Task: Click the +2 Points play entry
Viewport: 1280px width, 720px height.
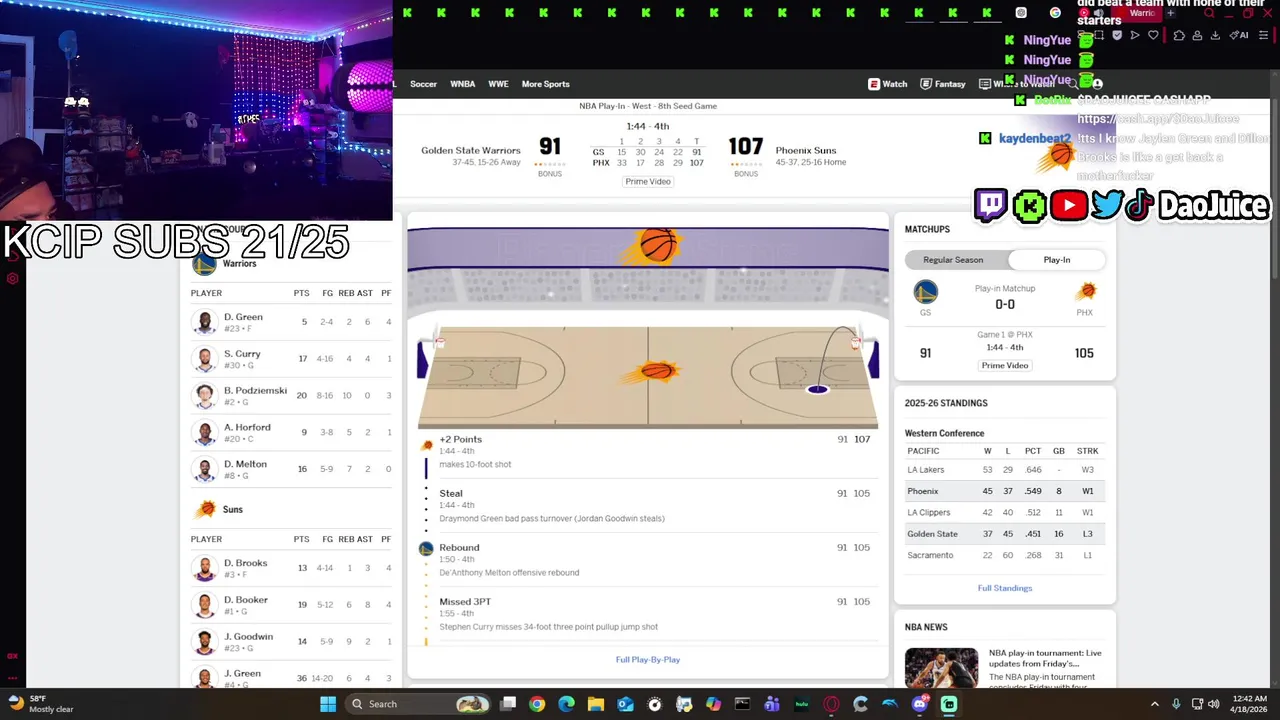Action: (647, 451)
